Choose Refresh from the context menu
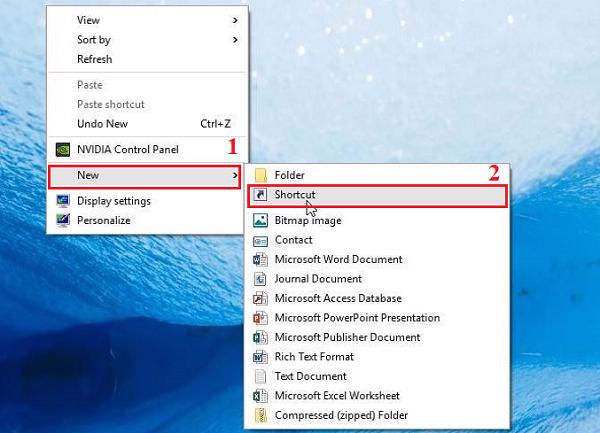This screenshot has width=600, height=433. 147,59
